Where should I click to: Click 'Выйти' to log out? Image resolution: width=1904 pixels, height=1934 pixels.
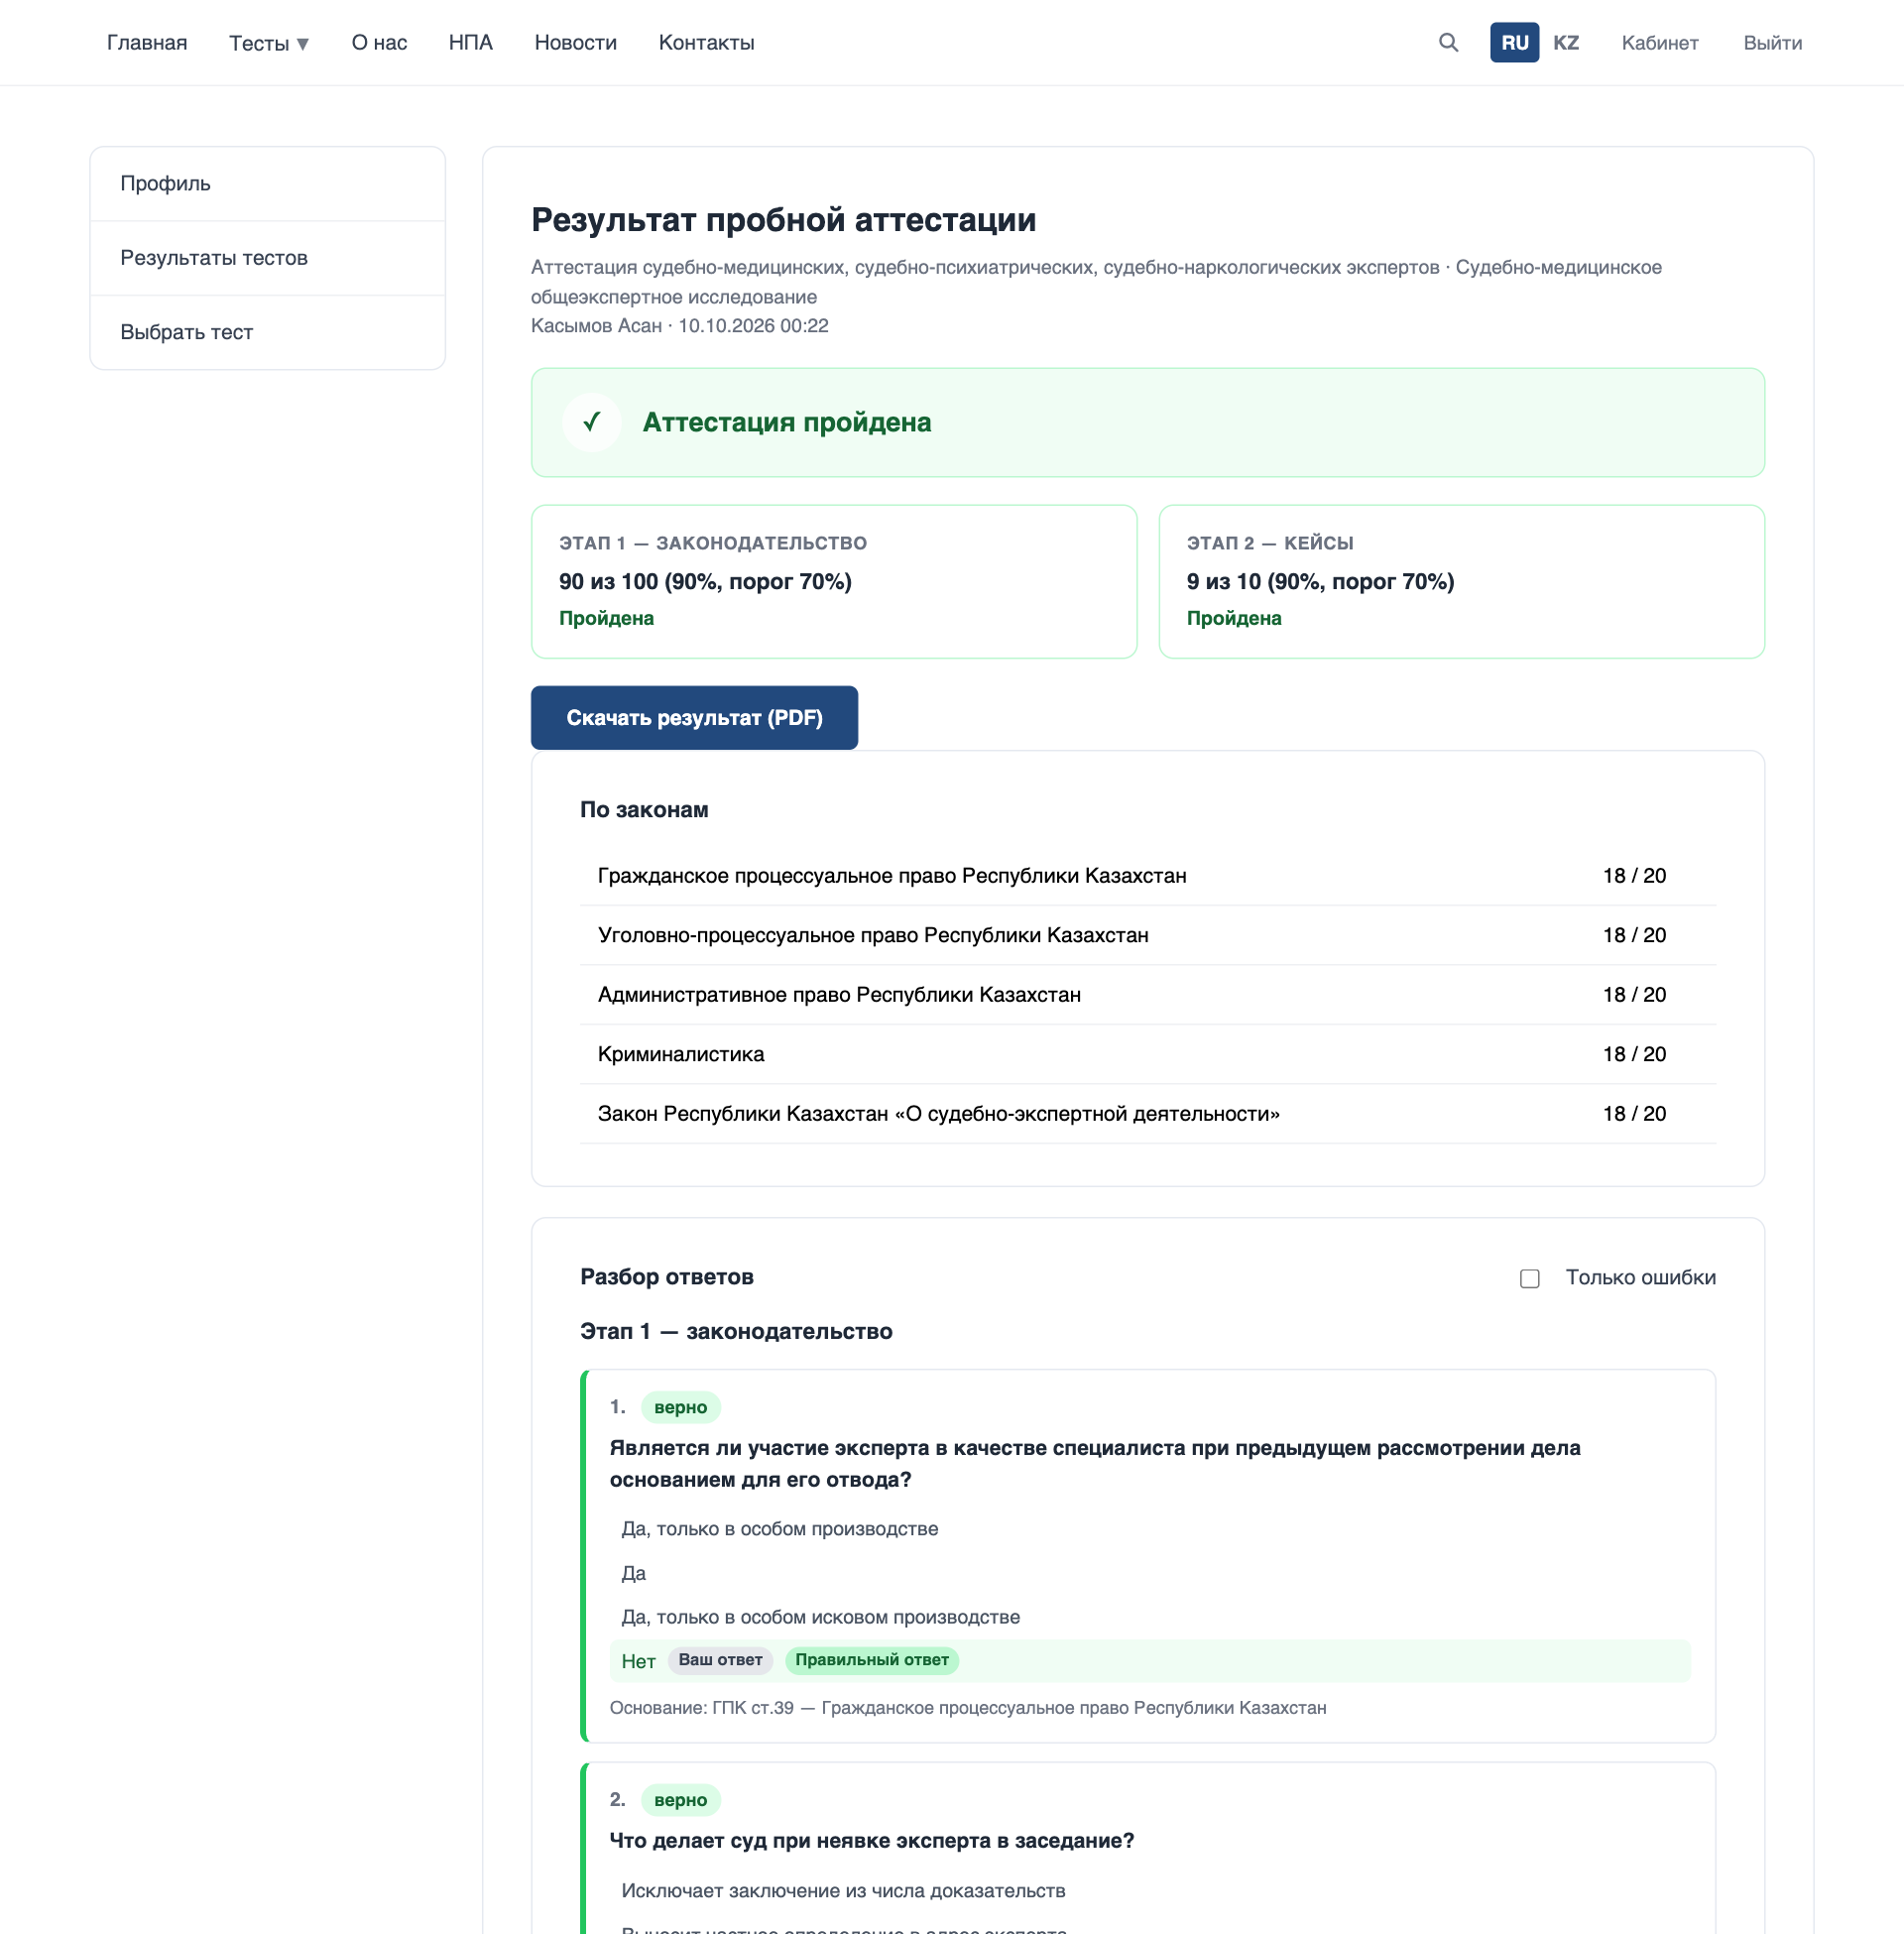coord(1772,43)
